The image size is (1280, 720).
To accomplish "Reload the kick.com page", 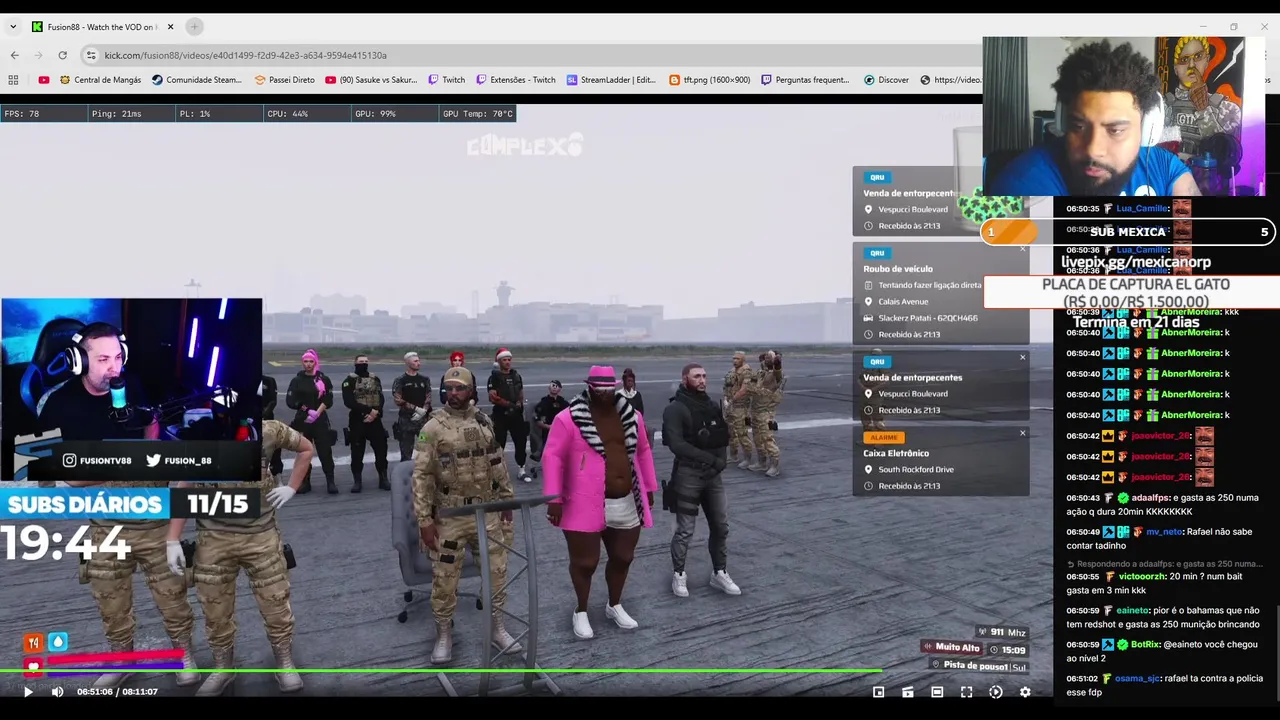I will (62, 55).
